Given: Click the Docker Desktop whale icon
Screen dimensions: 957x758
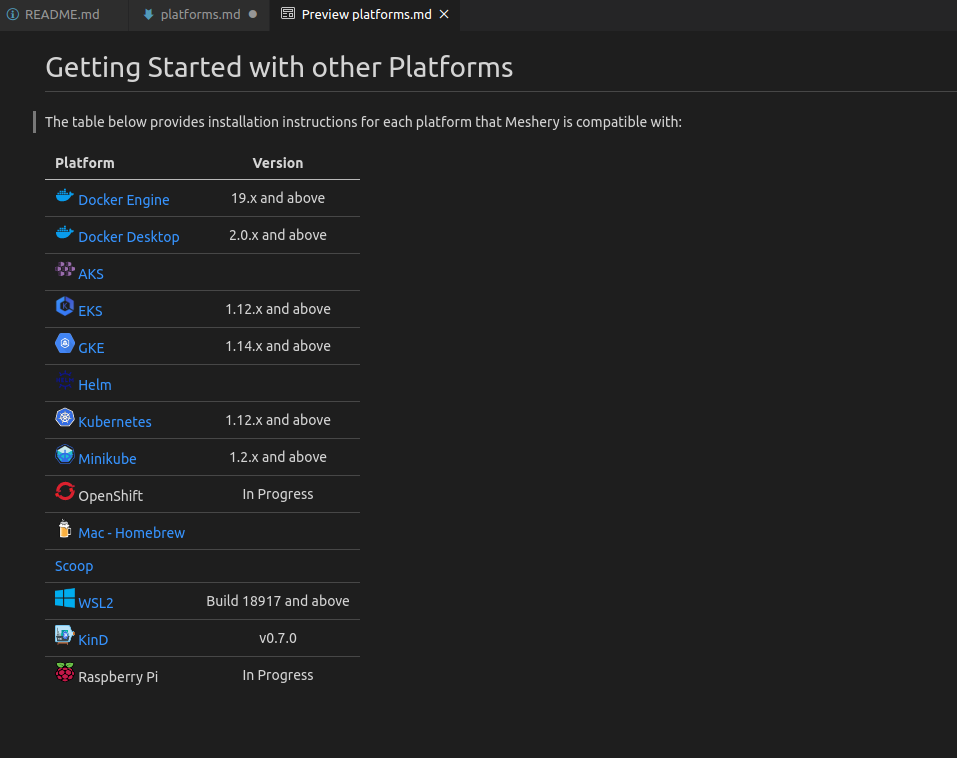Looking at the screenshot, I should click(65, 233).
